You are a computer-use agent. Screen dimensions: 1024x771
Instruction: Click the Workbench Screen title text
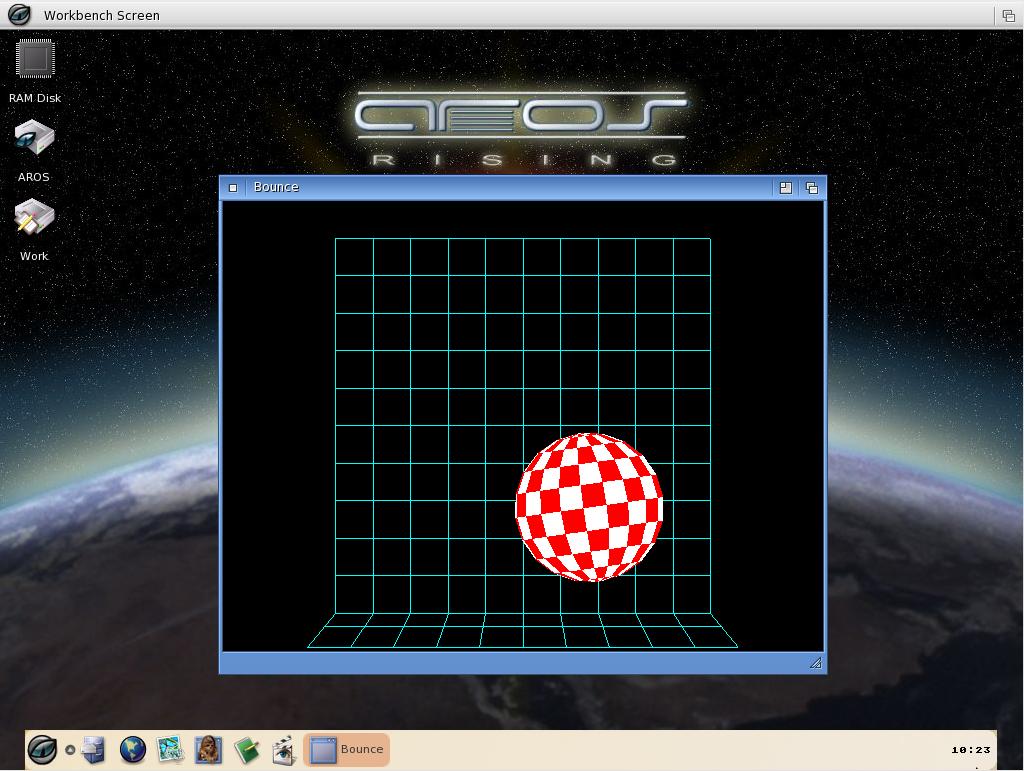[102, 15]
